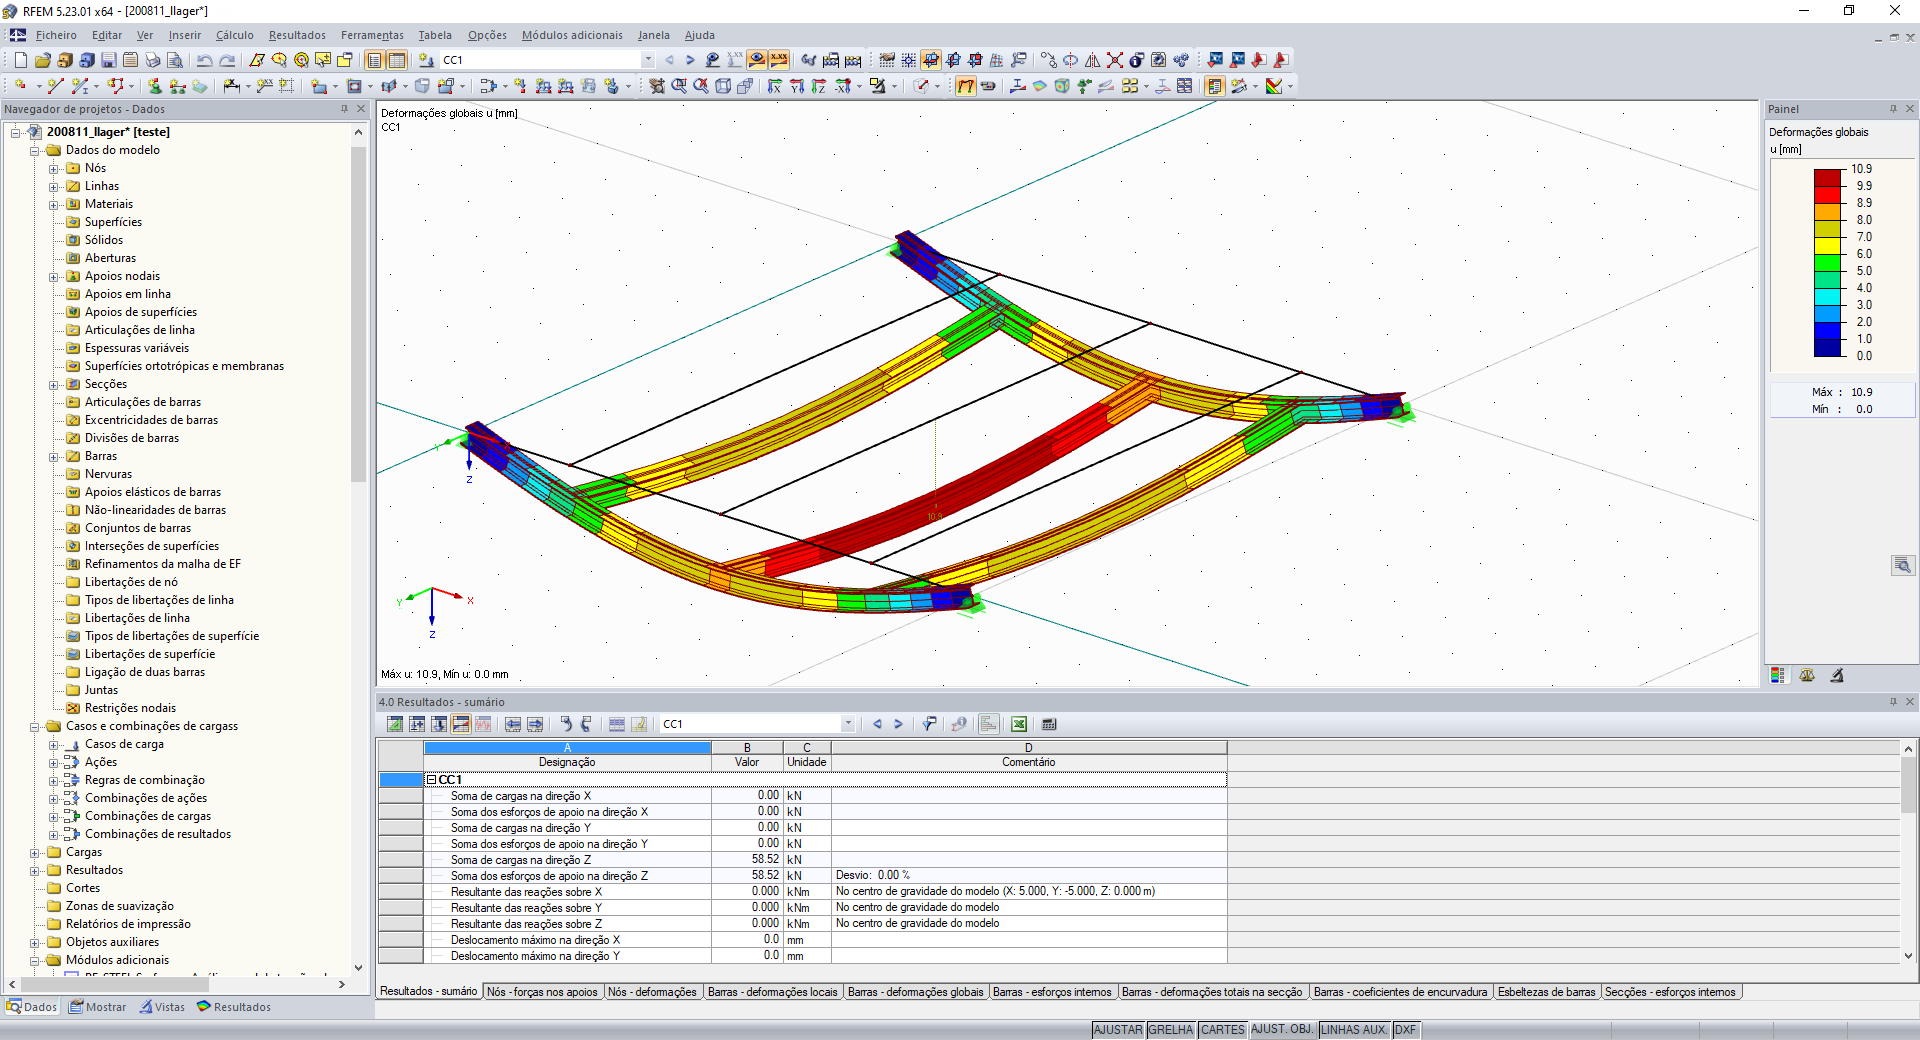1920x1040 pixels.
Task: Toggle the control panel display
Action: (x=1215, y=86)
